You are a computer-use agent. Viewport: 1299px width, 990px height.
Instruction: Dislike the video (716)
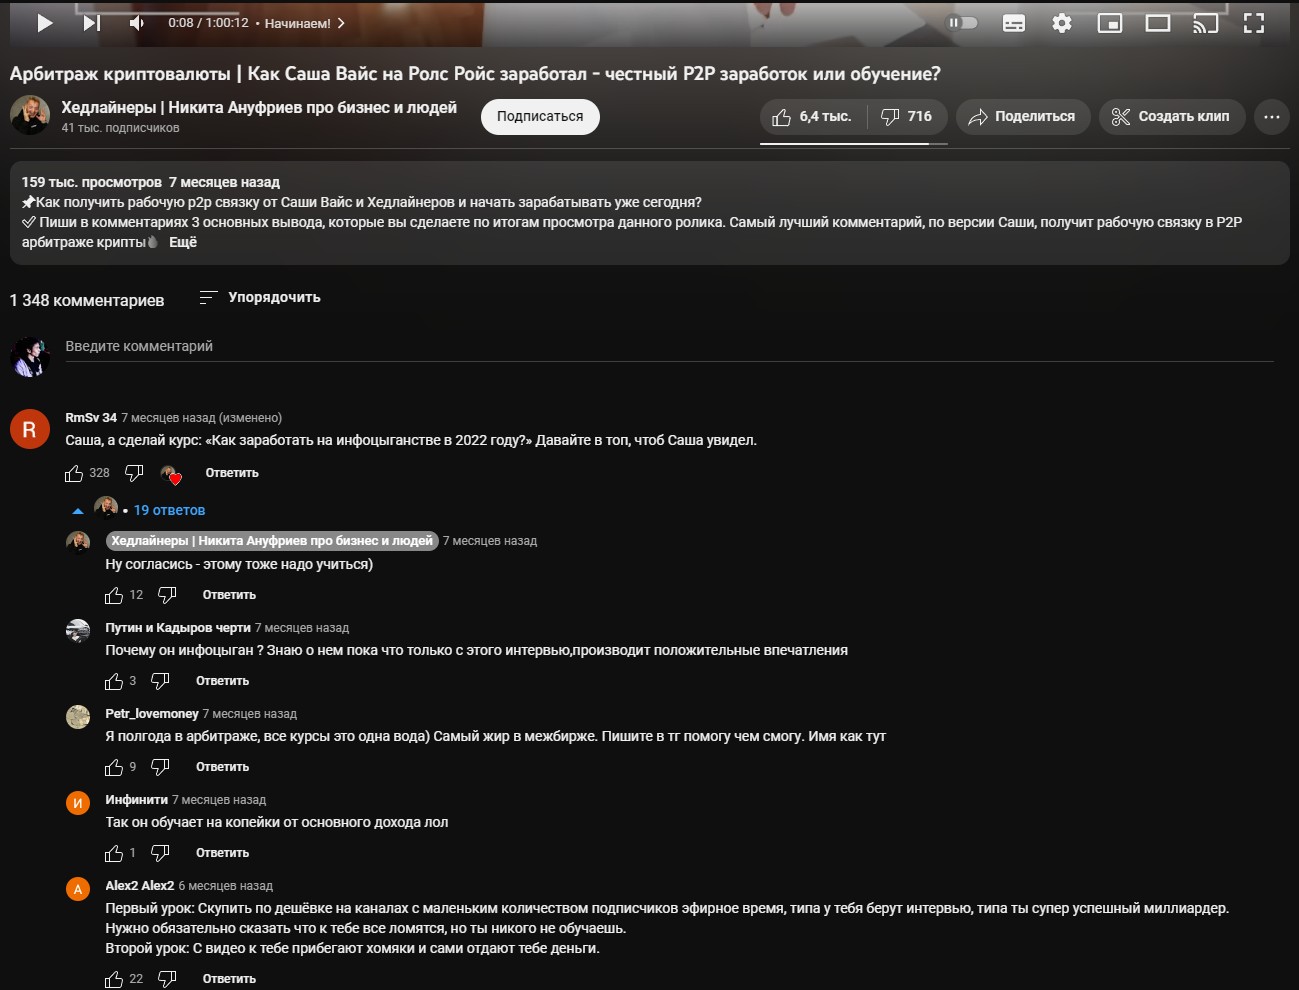tap(907, 117)
